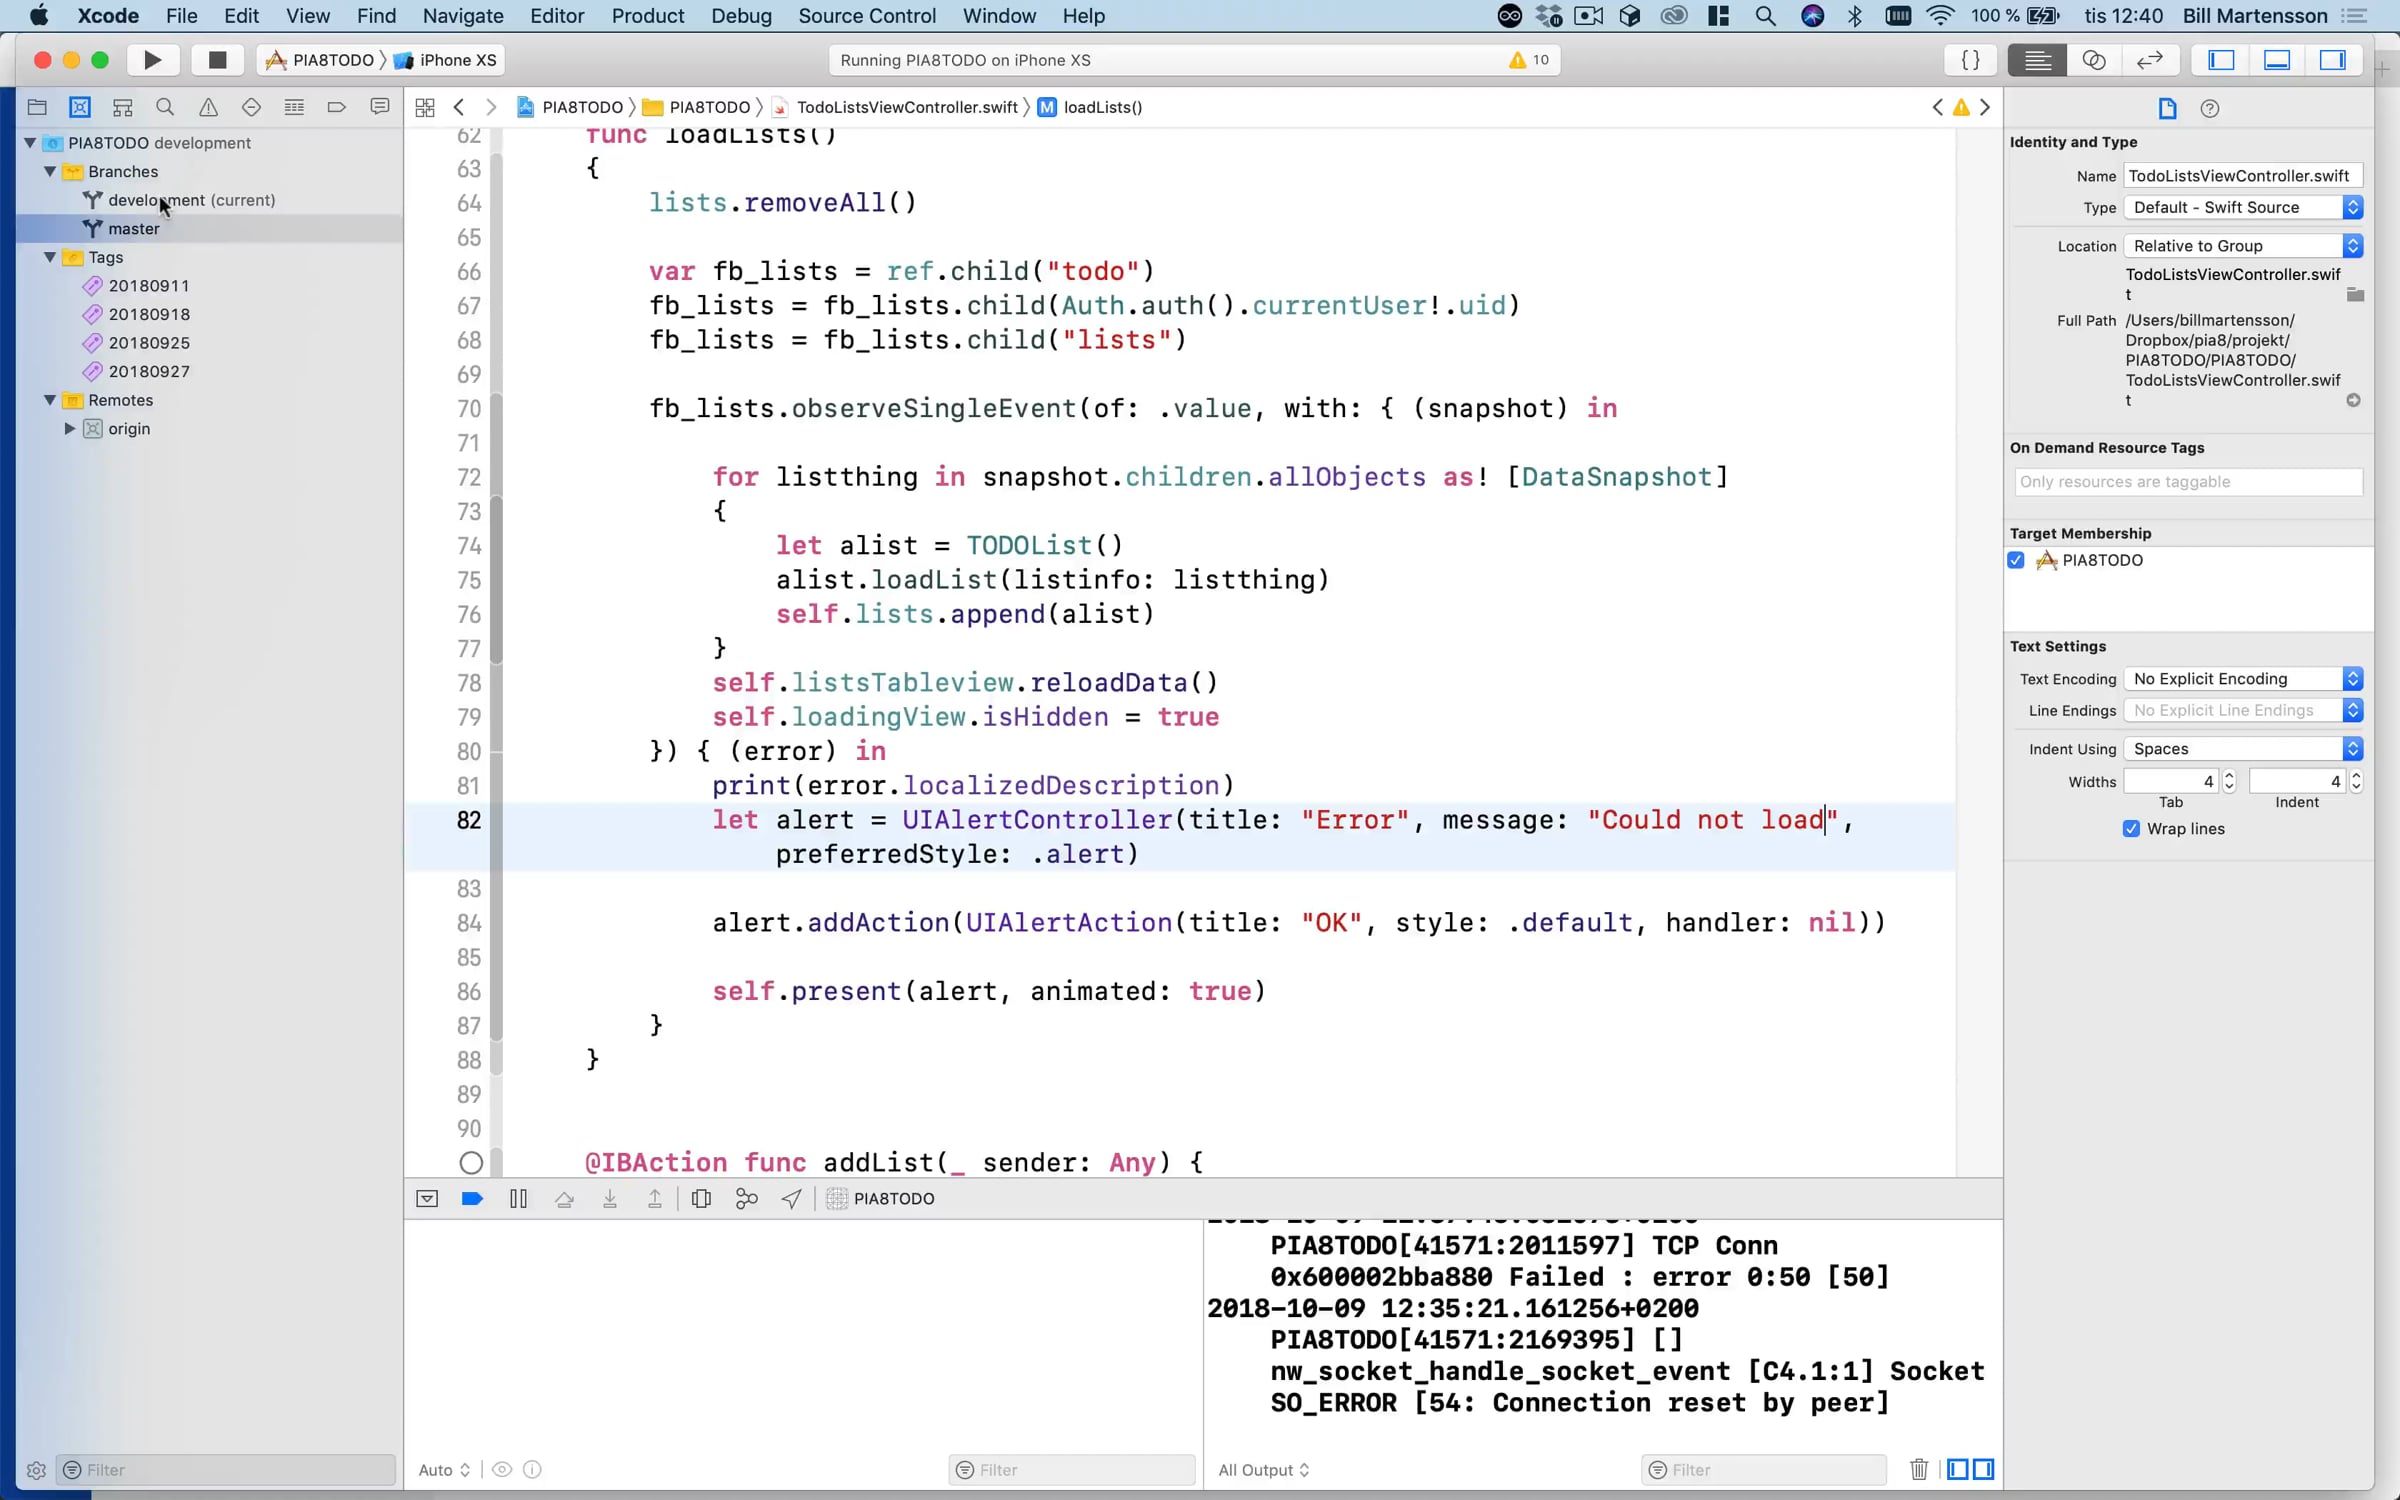Open the Product menu
The height and width of the screenshot is (1500, 2400).
point(647,16)
